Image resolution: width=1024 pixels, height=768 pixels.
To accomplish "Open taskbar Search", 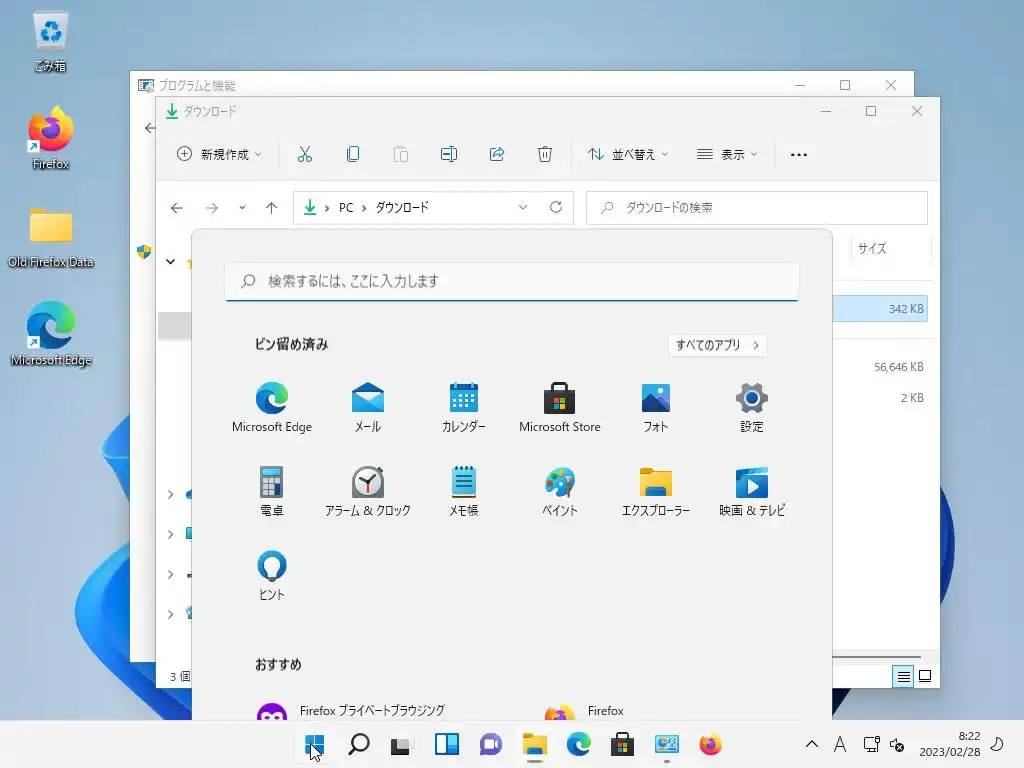I will pos(359,744).
